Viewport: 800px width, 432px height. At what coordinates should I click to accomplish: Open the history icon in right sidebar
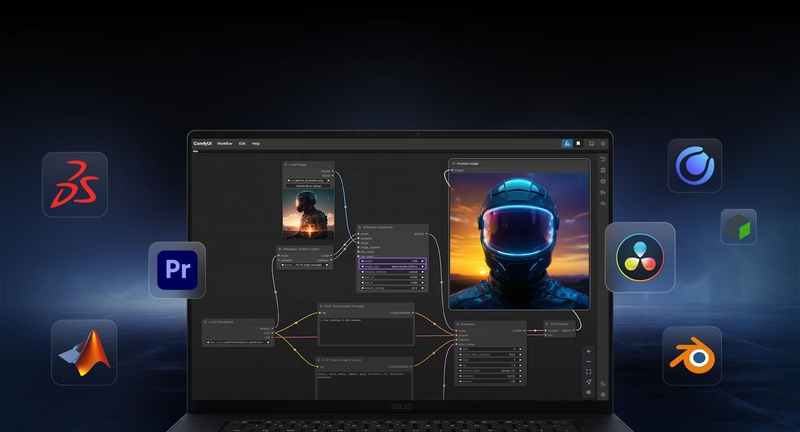(603, 159)
